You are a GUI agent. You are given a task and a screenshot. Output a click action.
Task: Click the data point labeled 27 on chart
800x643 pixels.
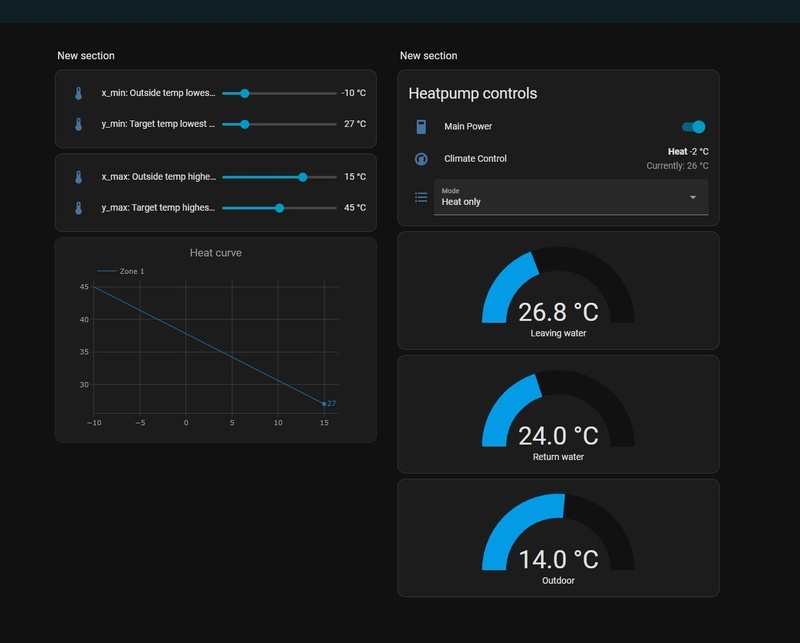tap(324, 404)
